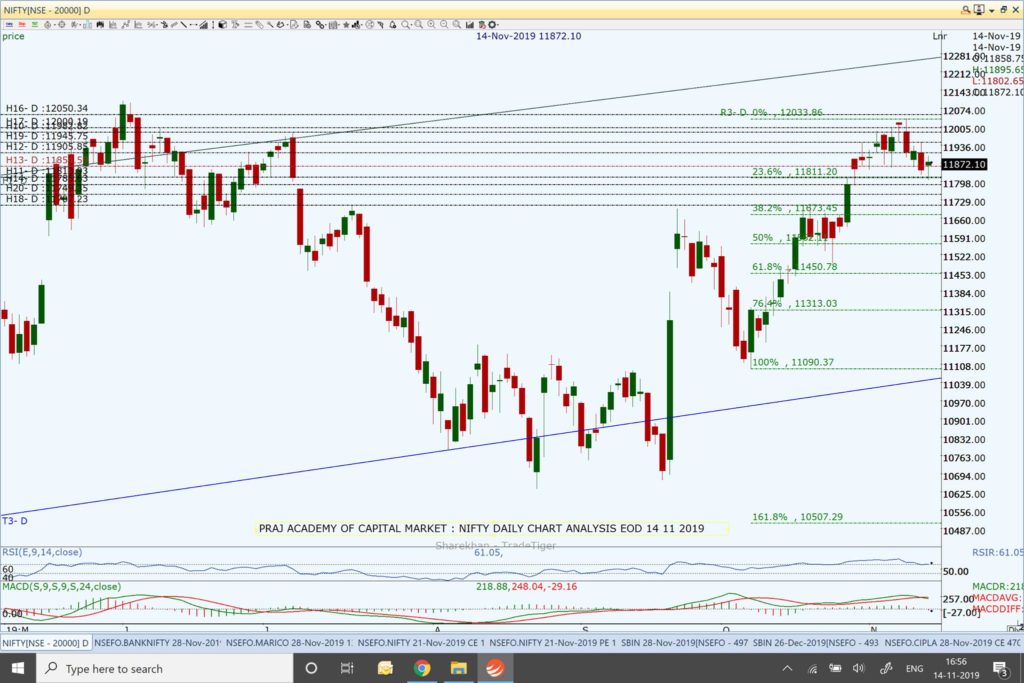Select the horizontal arrow line tool
Image resolution: width=1024 pixels, height=683 pixels.
[193, 25]
